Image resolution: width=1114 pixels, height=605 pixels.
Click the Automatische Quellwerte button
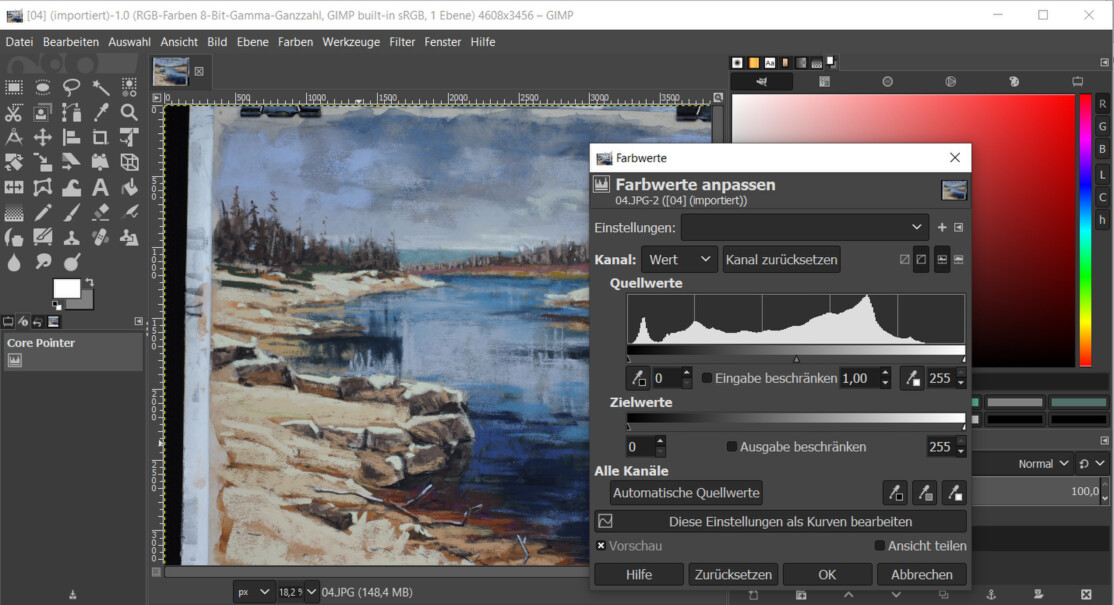pyautogui.click(x=686, y=492)
